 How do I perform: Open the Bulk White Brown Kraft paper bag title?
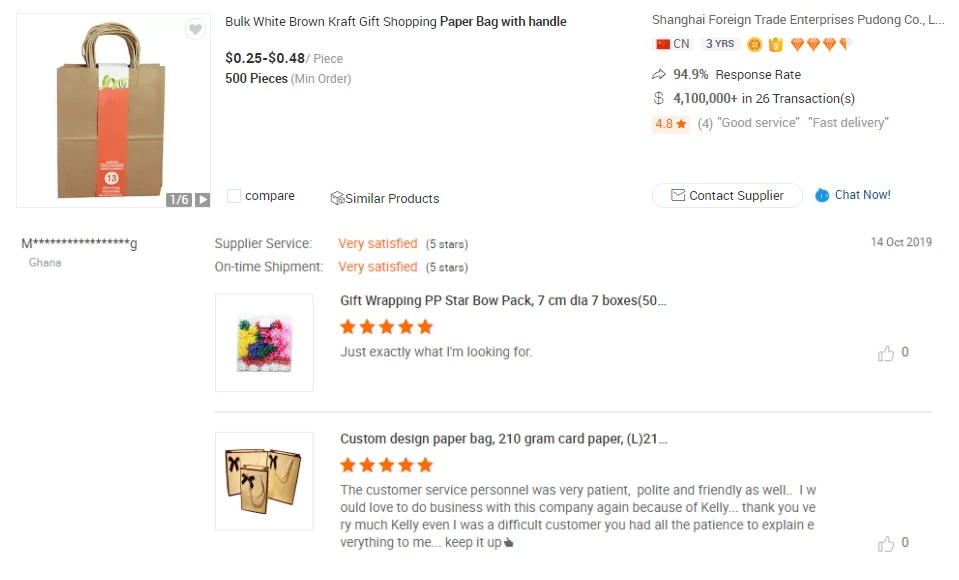coord(395,21)
